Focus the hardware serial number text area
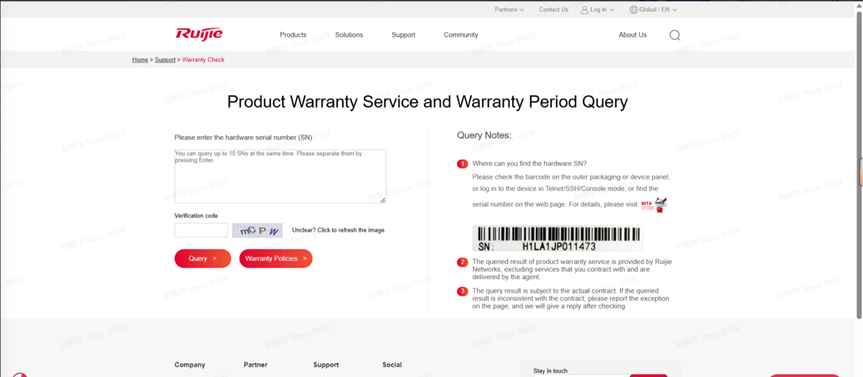Screen dimensions: 863x377 tap(280, 176)
